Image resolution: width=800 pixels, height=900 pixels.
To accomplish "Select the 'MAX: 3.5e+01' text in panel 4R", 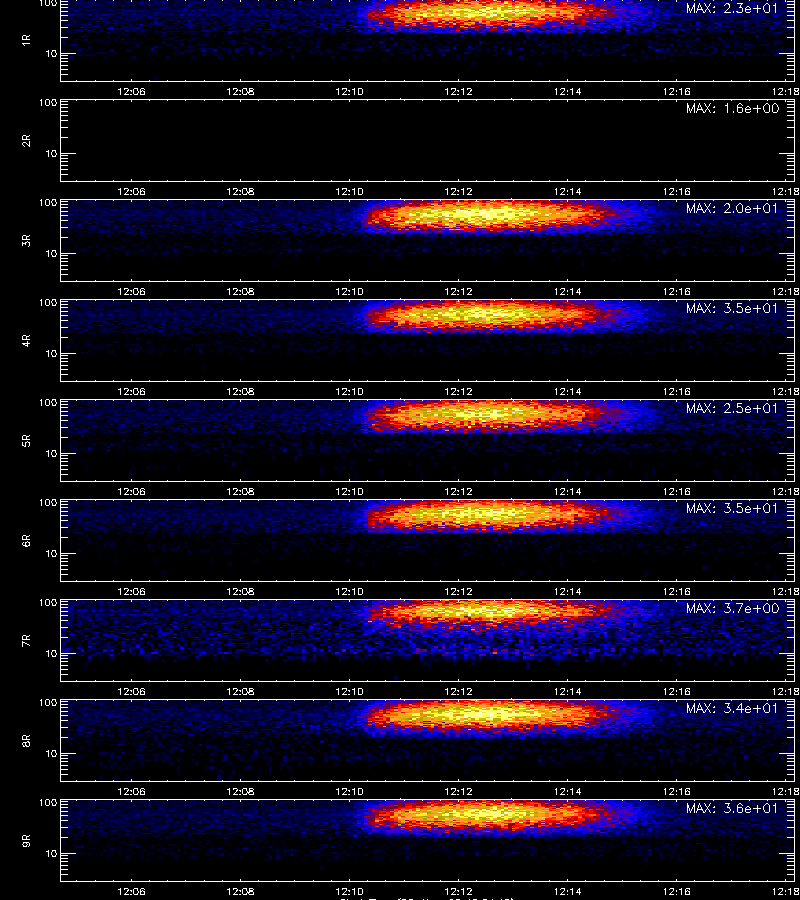I will click(x=732, y=308).
